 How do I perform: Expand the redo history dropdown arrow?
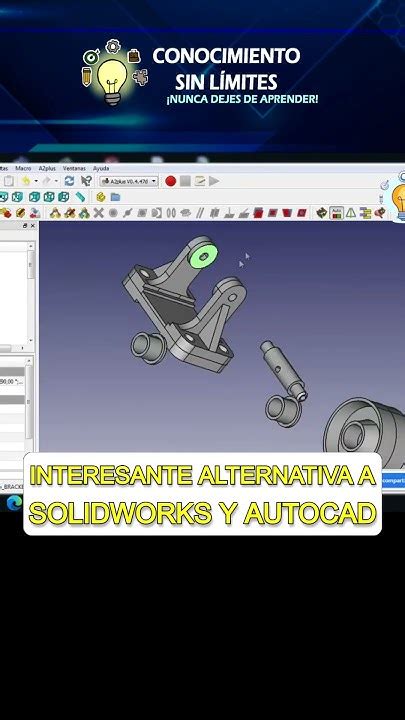(56, 181)
